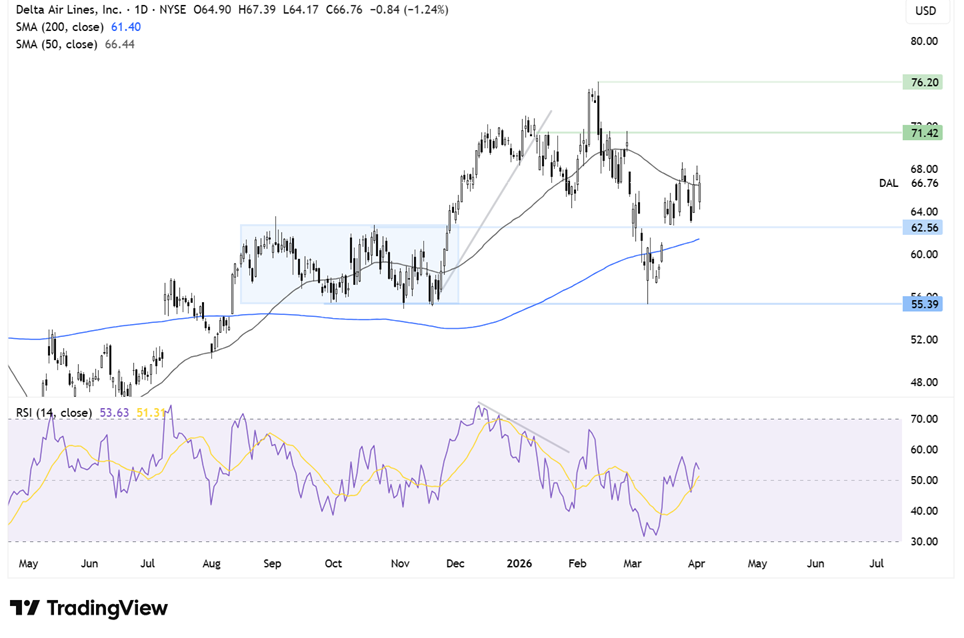Click the RSI 50.00 axis label
This screenshot has height=638, width=964.
coord(925,480)
